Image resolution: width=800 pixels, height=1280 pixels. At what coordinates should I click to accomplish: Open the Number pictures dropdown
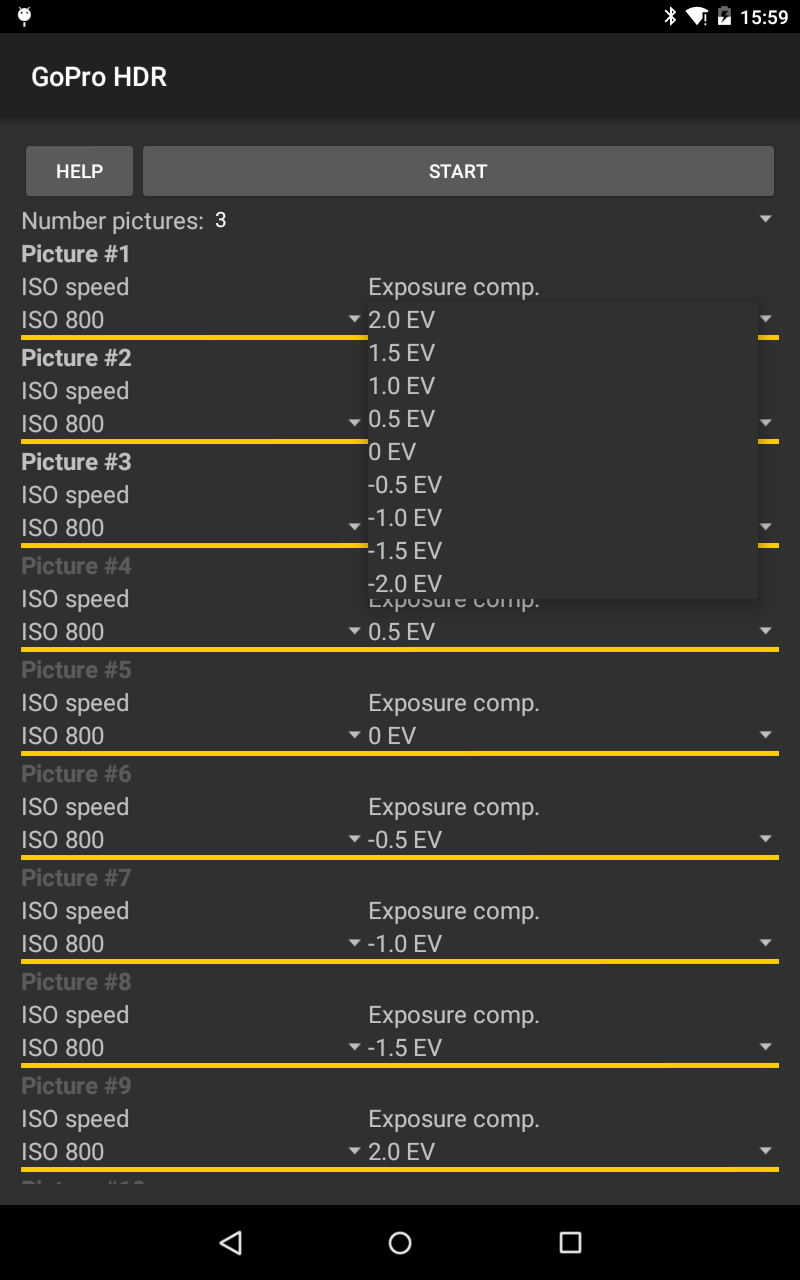tap(490, 220)
